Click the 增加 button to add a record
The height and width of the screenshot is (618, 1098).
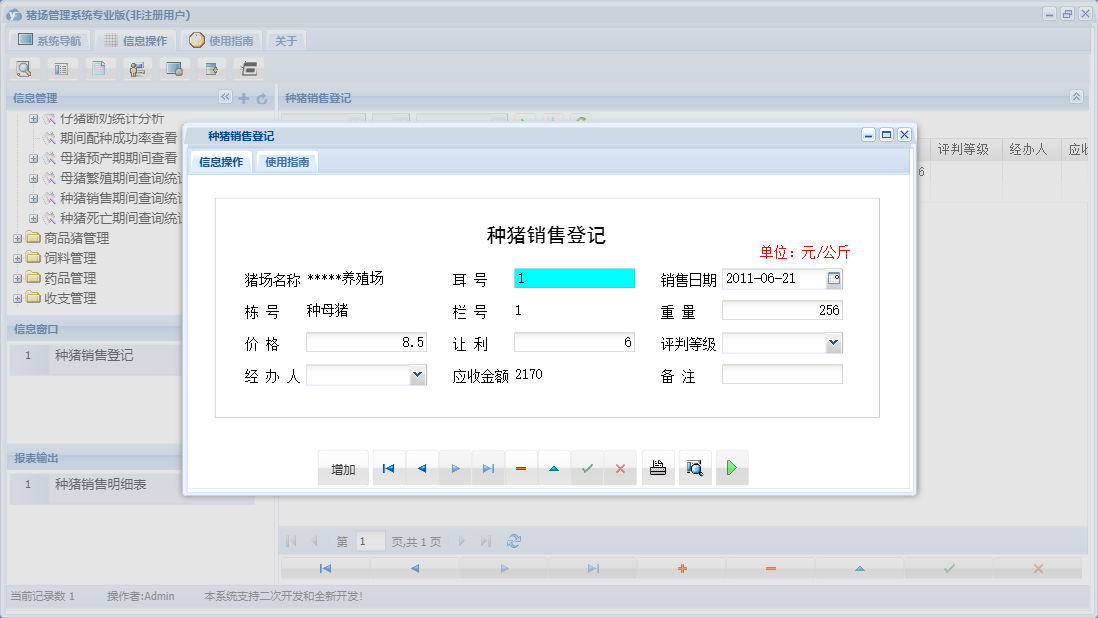pos(343,467)
